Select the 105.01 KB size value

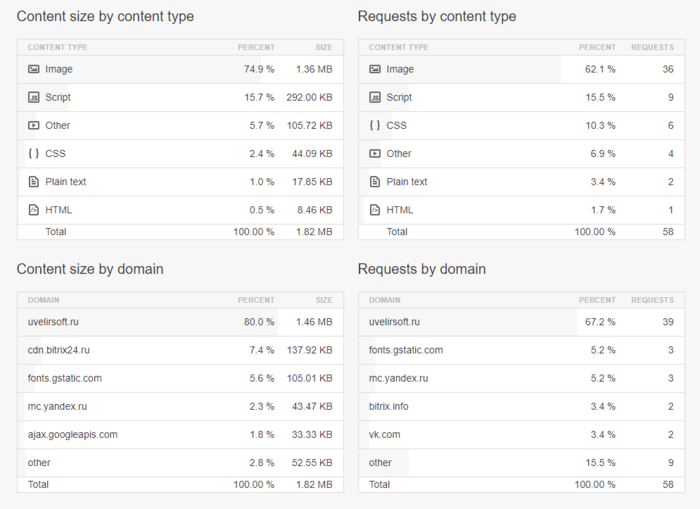click(x=309, y=378)
